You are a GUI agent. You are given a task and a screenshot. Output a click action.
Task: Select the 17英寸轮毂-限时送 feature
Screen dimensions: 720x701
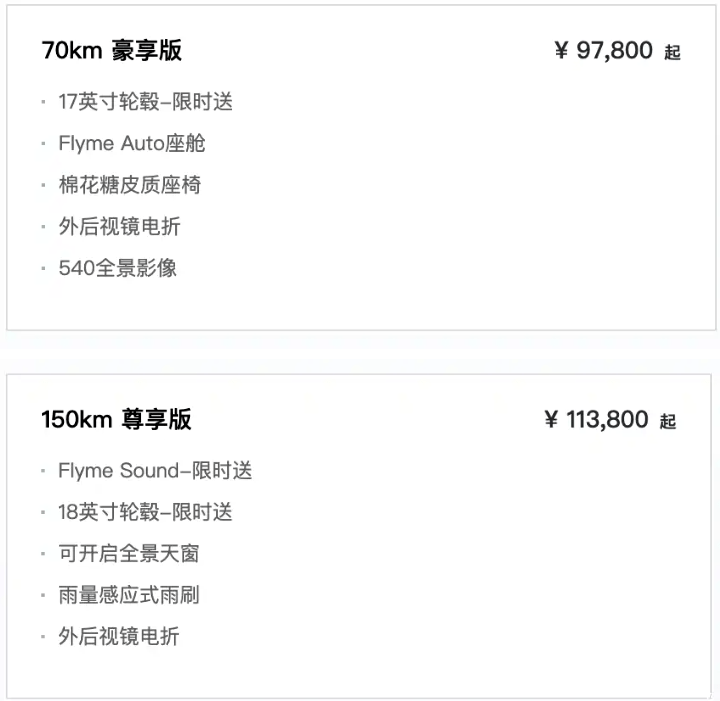click(x=145, y=101)
